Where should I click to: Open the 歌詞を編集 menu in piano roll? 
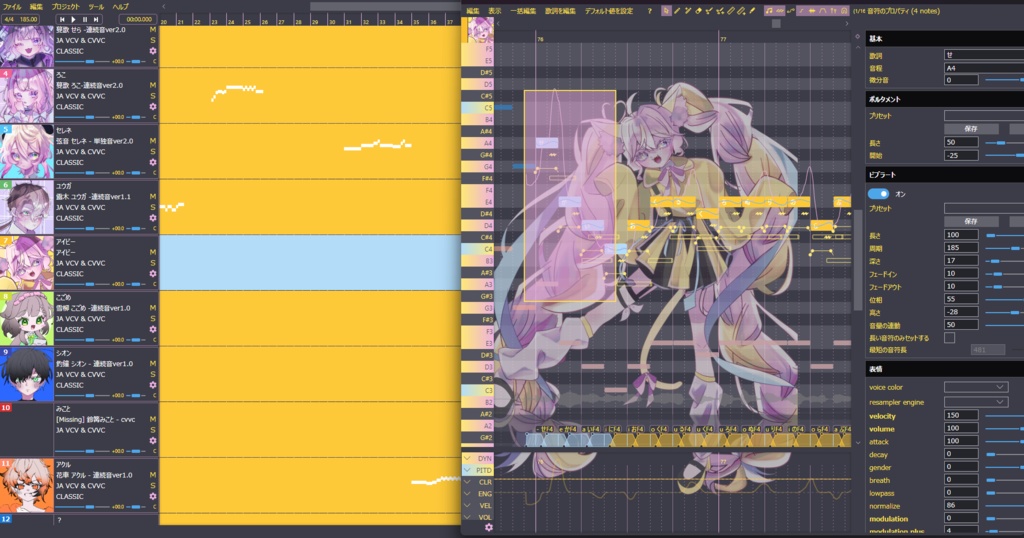(x=560, y=11)
